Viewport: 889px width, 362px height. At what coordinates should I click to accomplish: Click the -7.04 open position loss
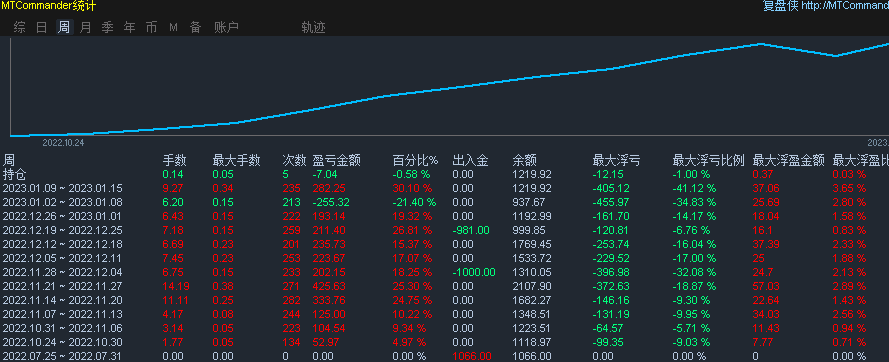click(x=325, y=175)
